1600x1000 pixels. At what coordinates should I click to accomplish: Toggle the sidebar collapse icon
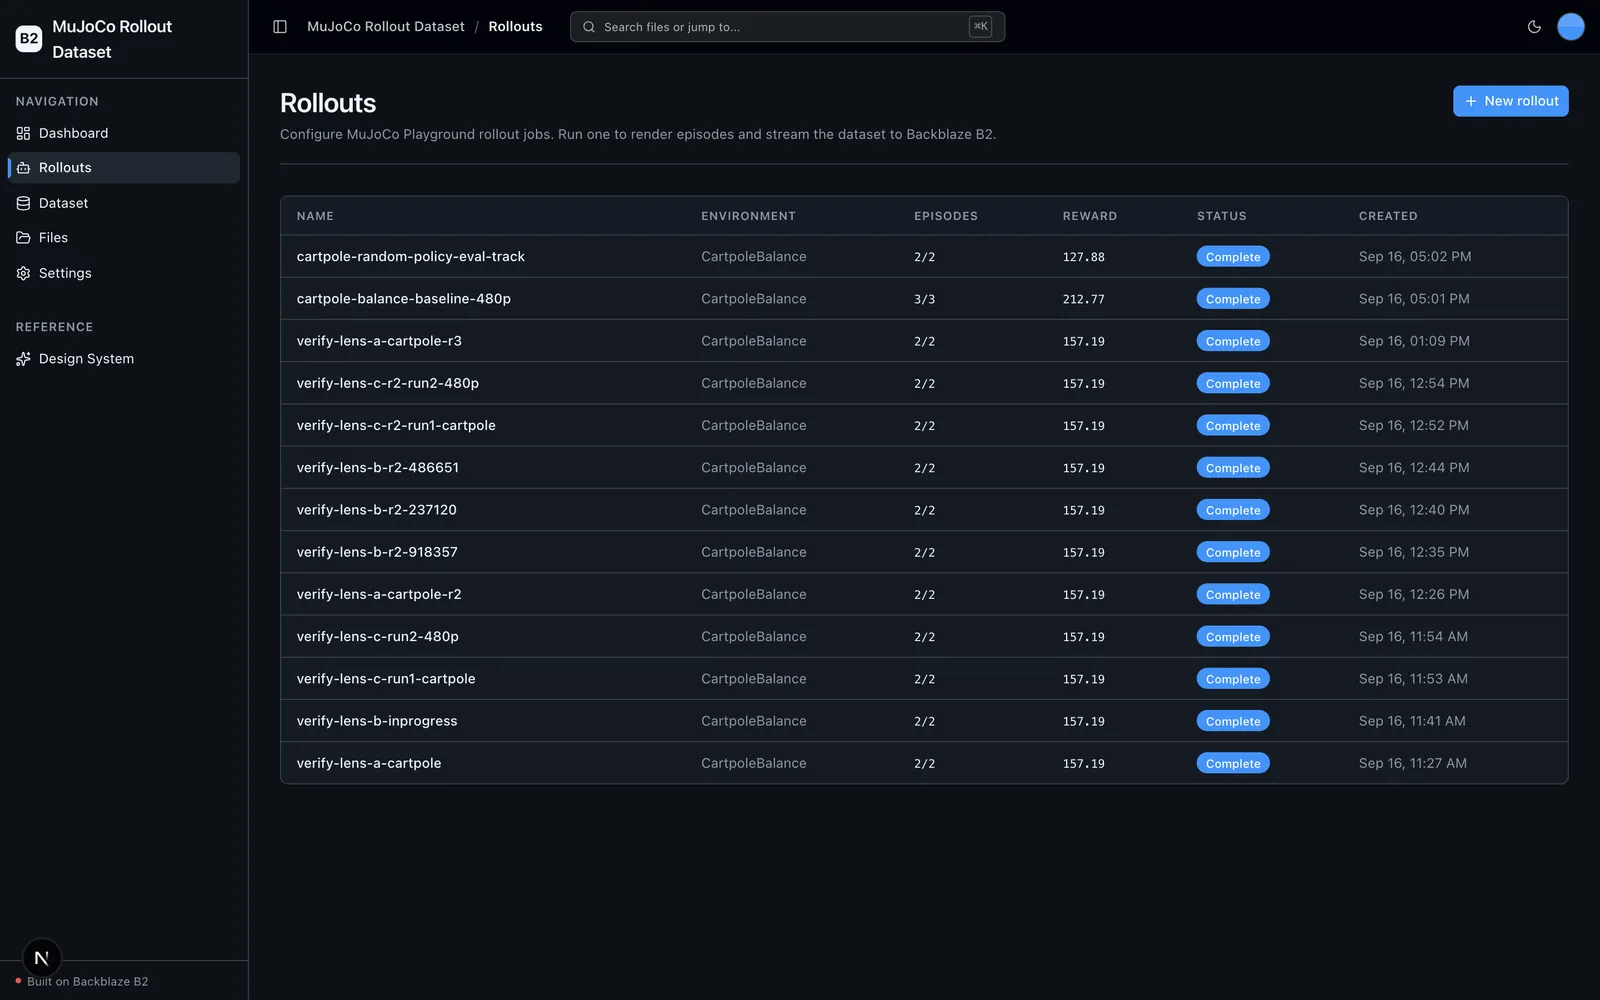(280, 27)
